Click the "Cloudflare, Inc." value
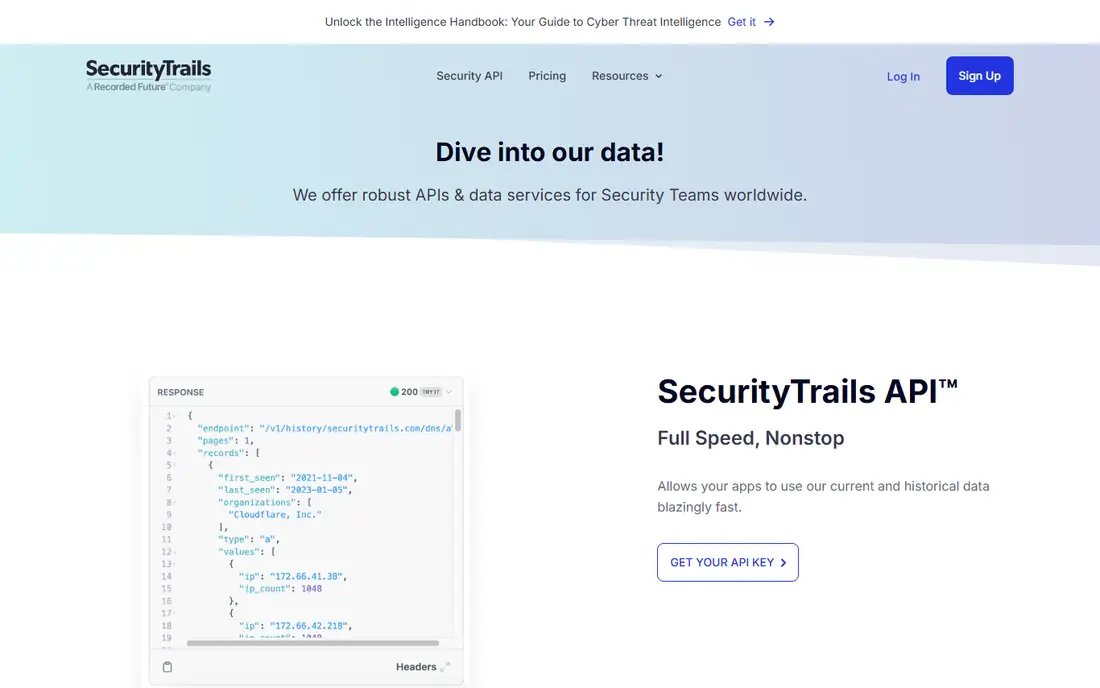 click(x=275, y=515)
